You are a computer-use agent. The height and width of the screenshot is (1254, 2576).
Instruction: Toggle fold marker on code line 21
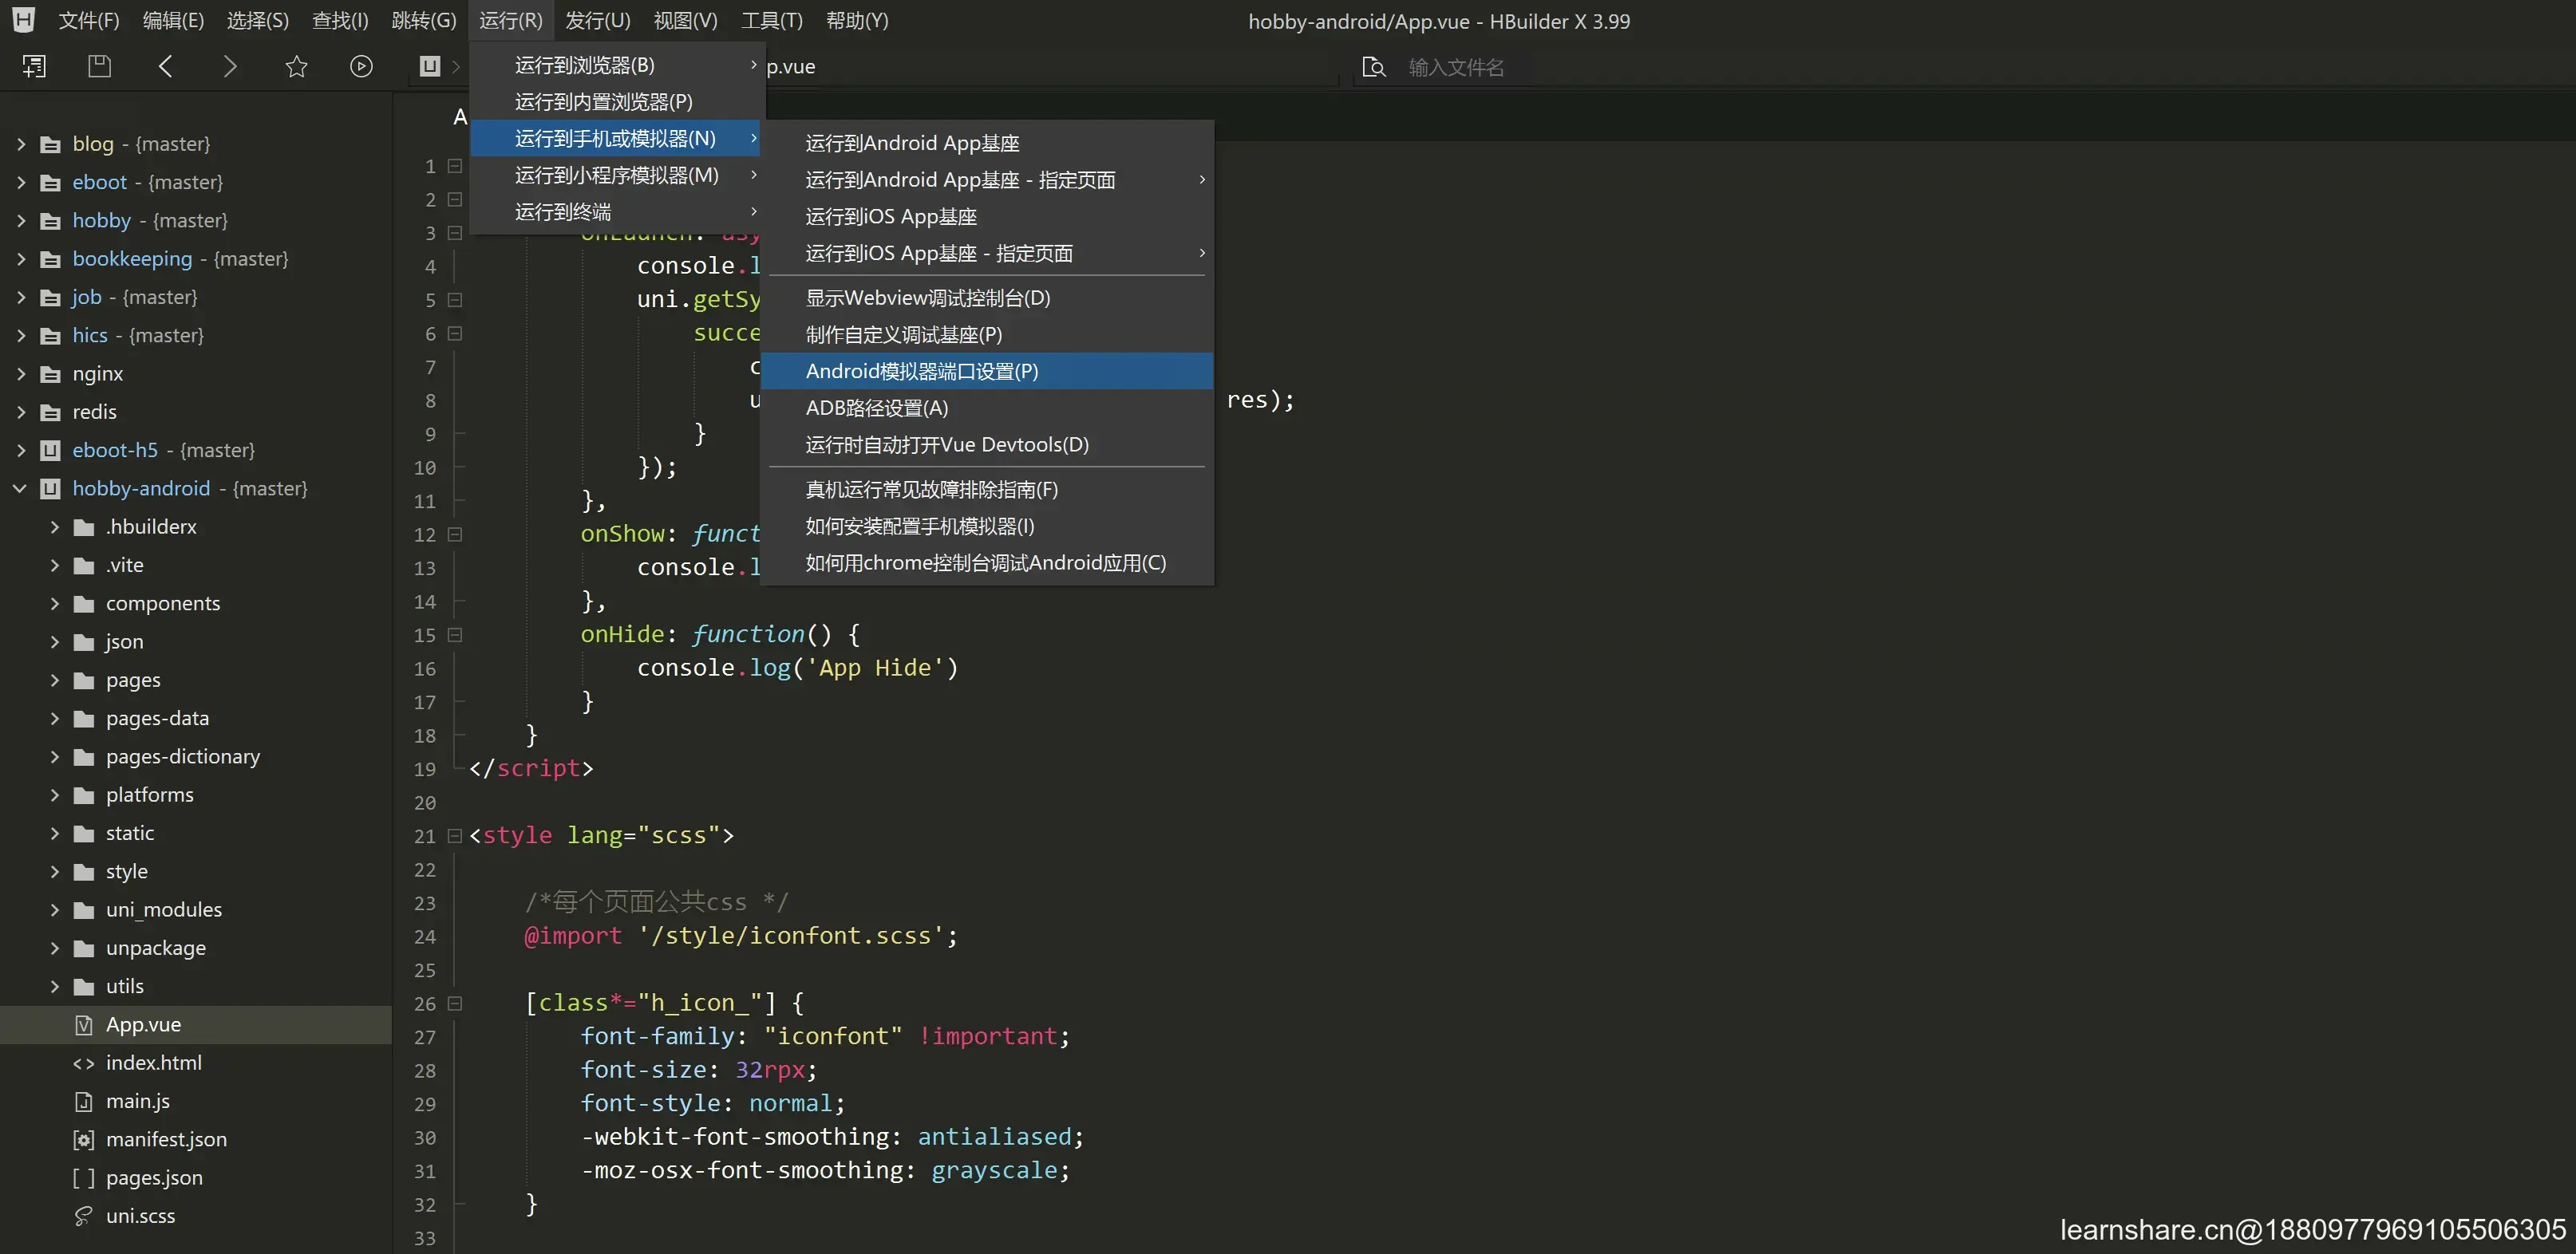(x=455, y=836)
